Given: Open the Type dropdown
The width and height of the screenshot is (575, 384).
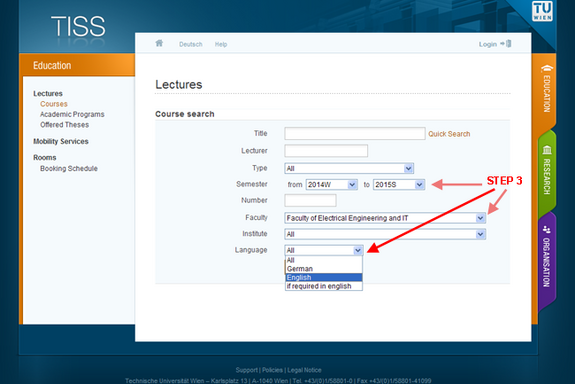Looking at the screenshot, I should click(349, 168).
